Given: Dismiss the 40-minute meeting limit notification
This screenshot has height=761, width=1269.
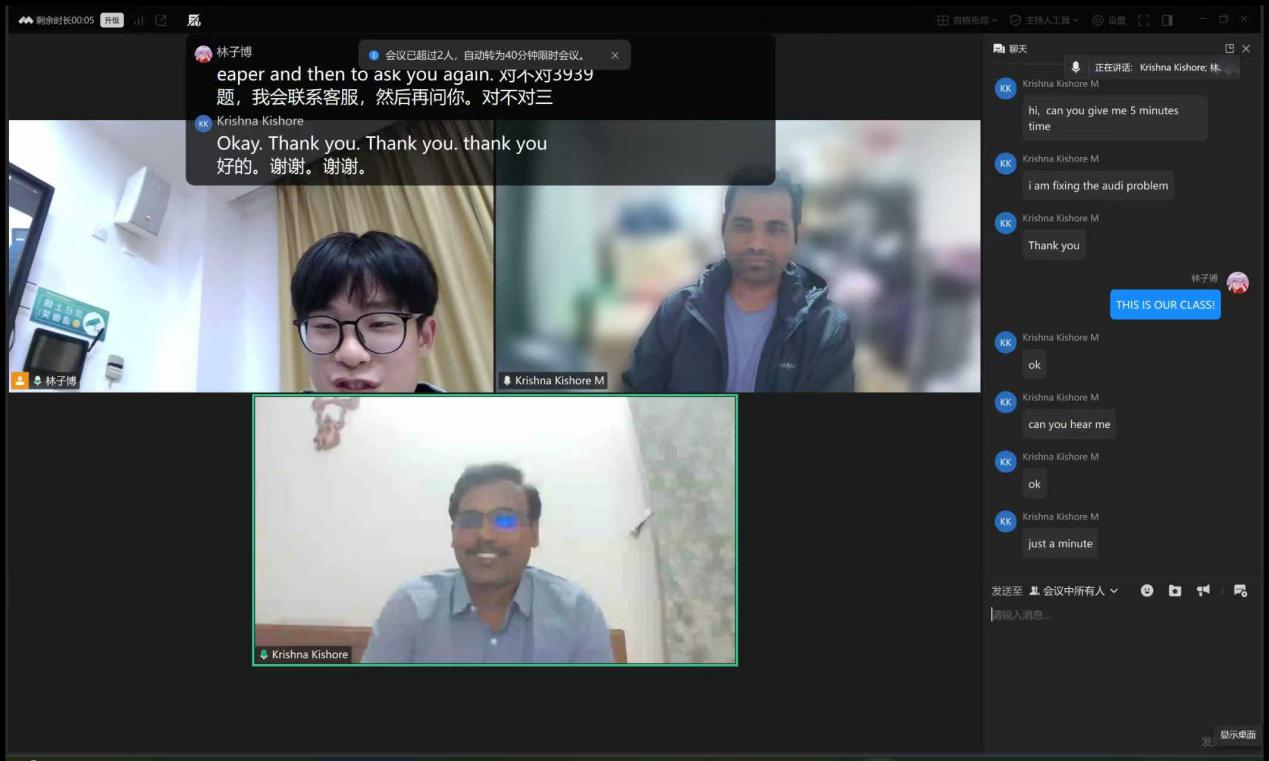Looking at the screenshot, I should (x=615, y=55).
